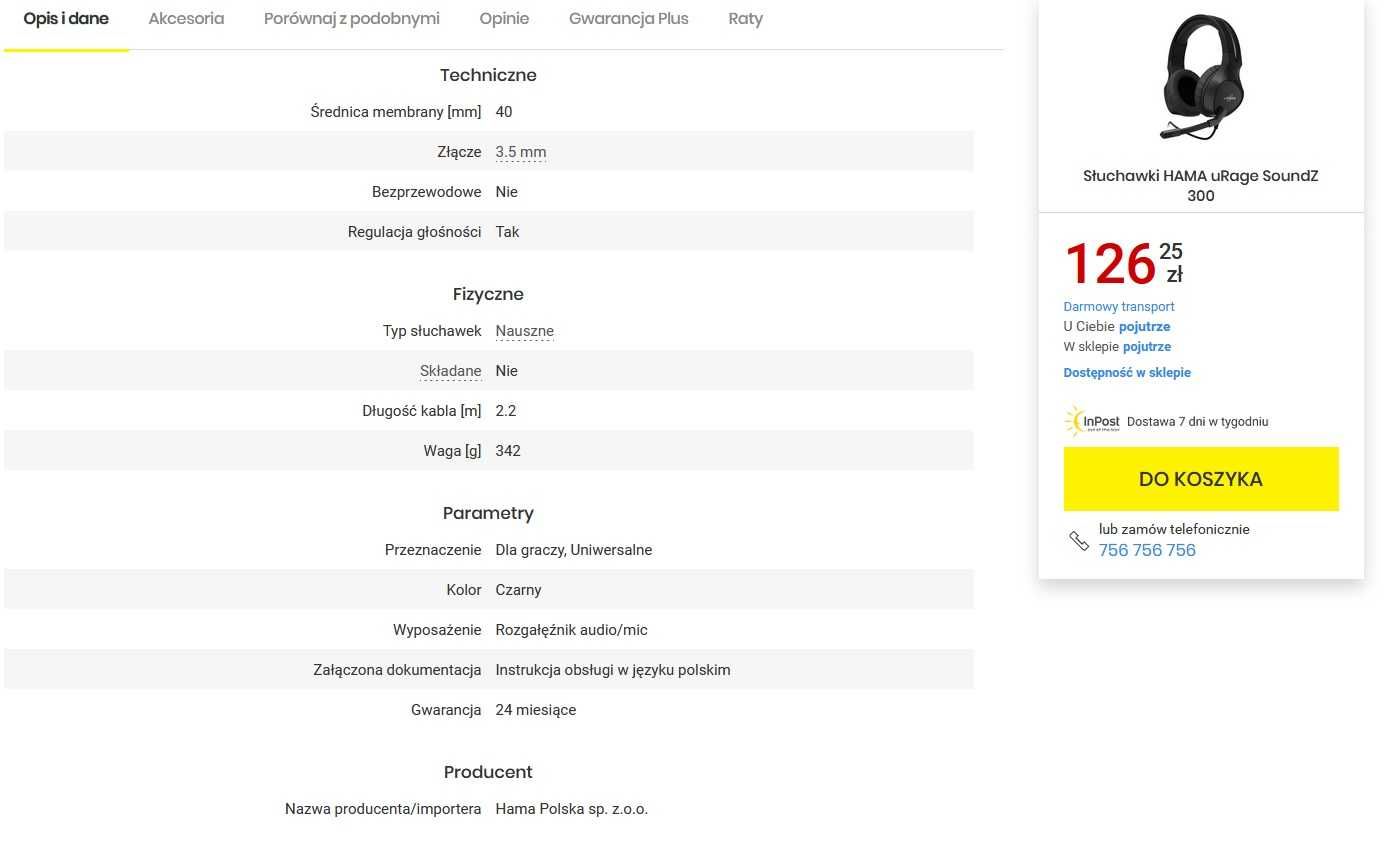Click the 'Wyposażenie' label
This screenshot has height=855, width=1387.
[437, 630]
